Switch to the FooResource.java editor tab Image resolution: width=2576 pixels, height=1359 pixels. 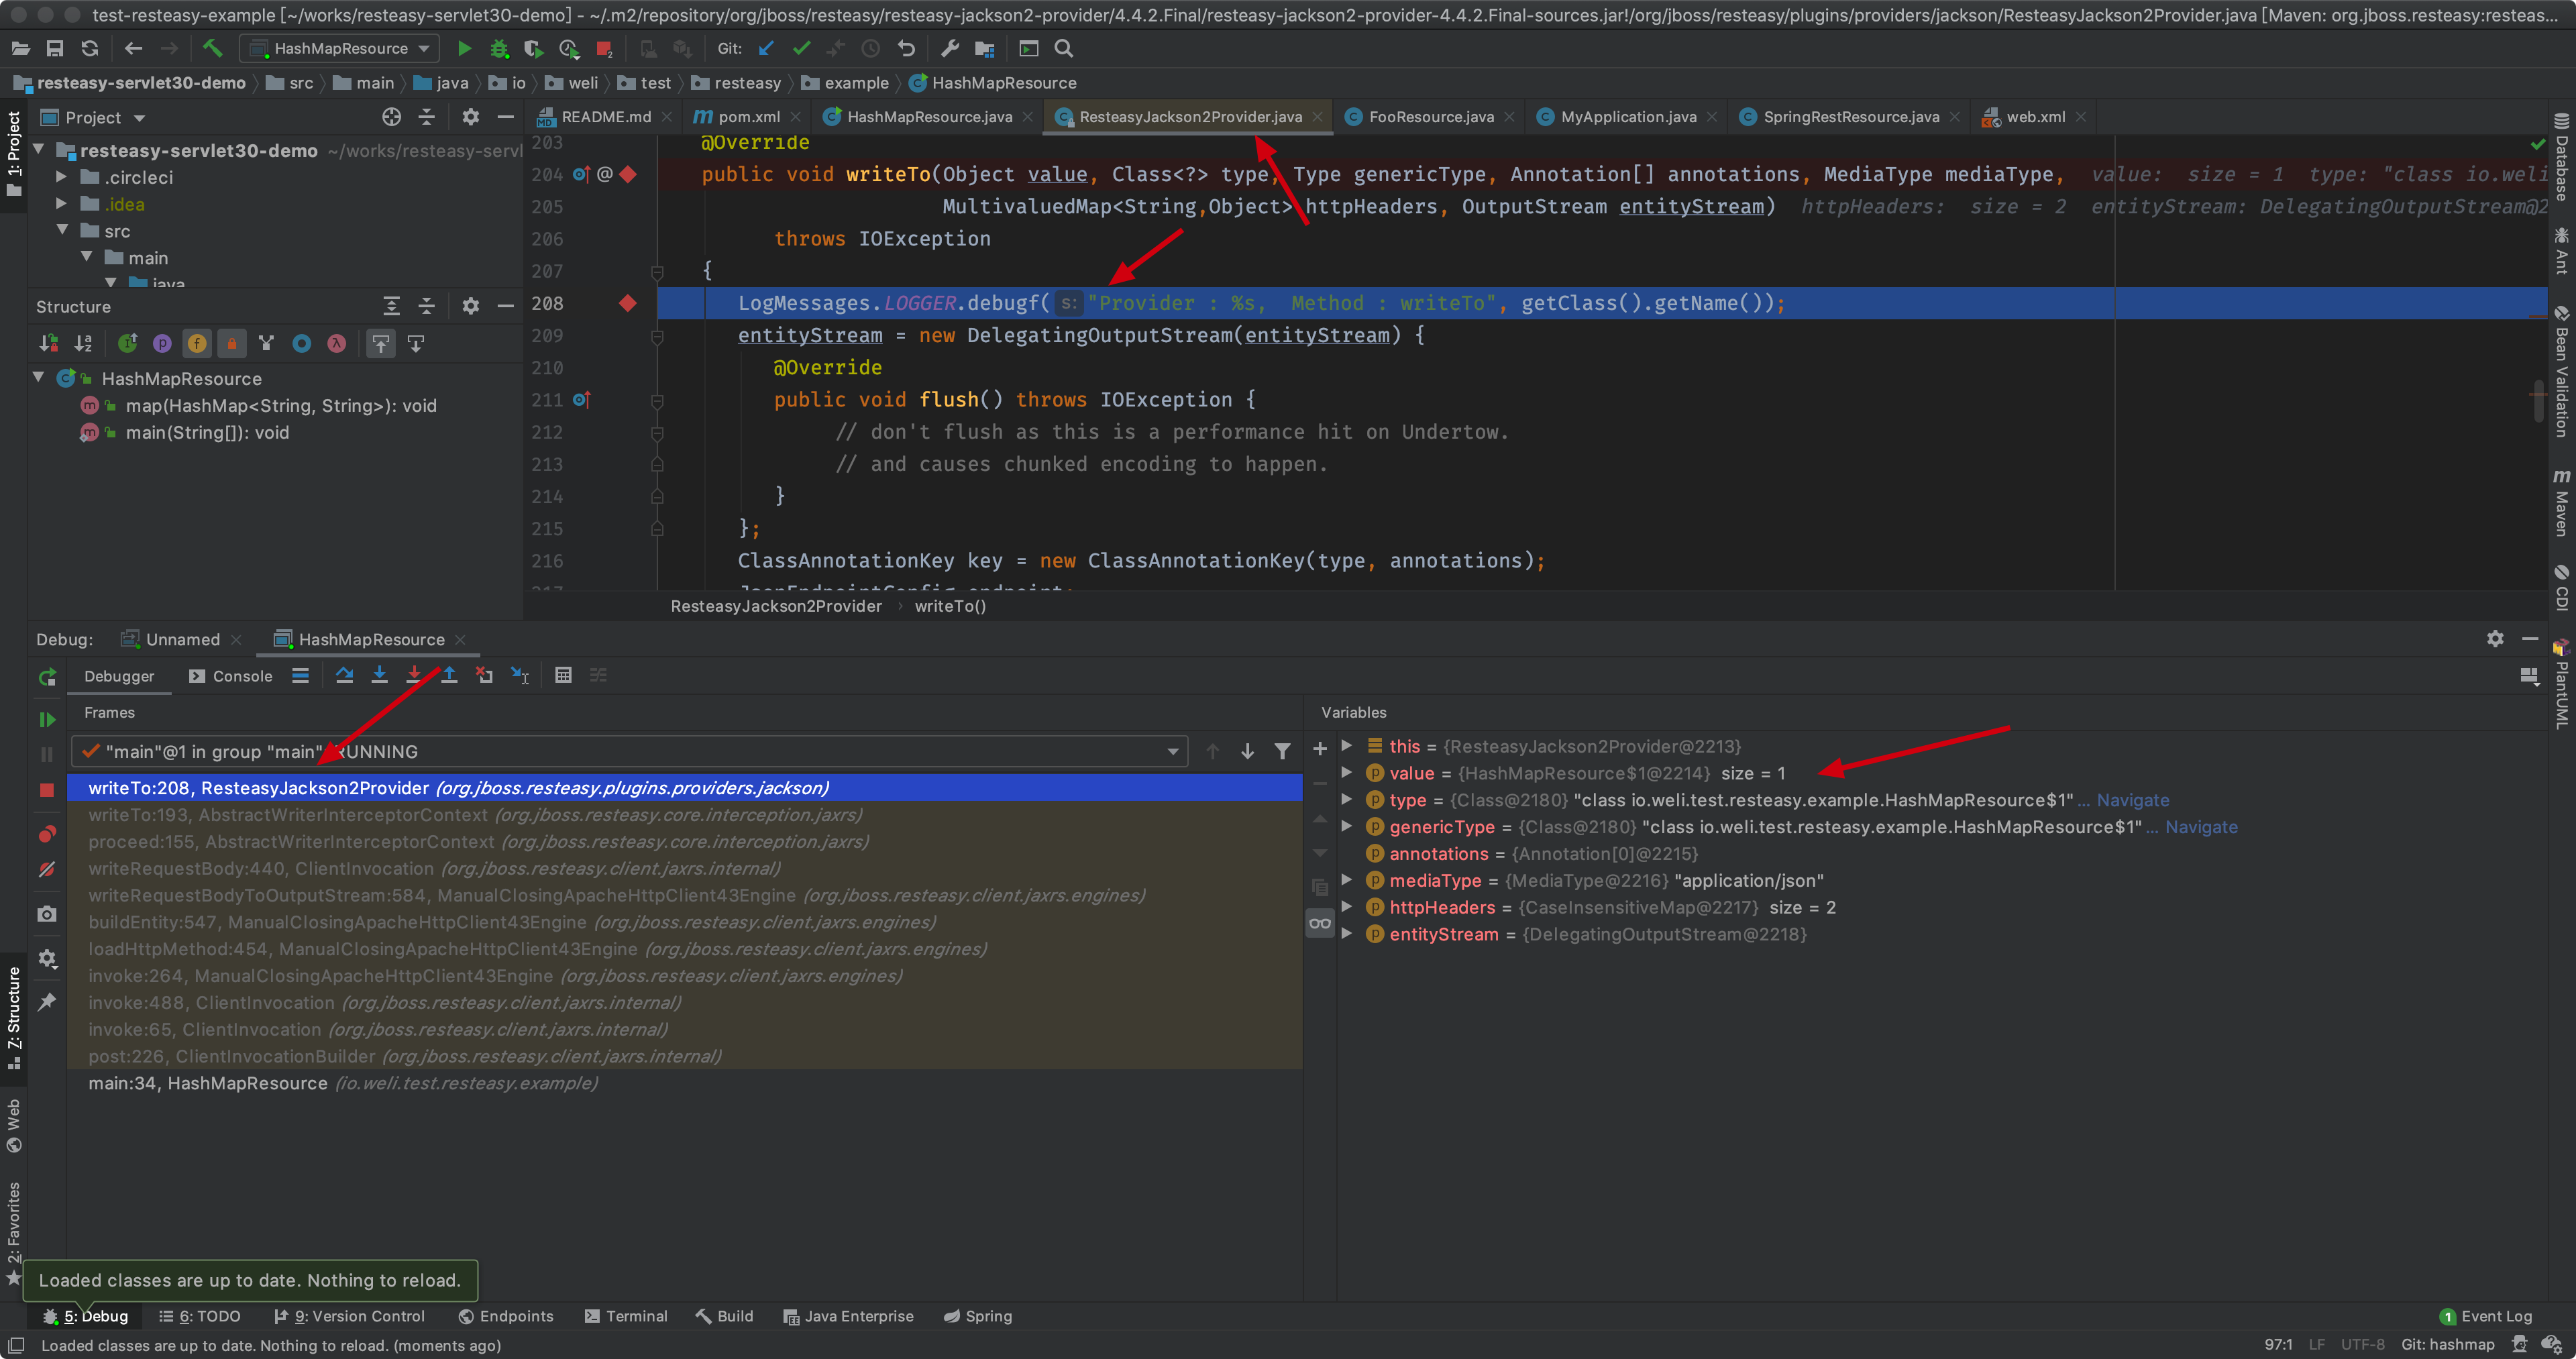coord(1430,117)
